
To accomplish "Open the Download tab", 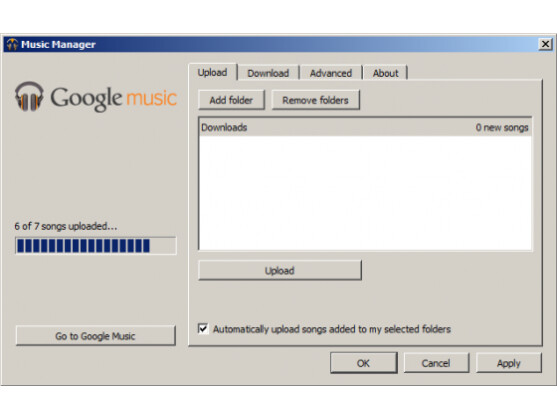I will tap(268, 73).
